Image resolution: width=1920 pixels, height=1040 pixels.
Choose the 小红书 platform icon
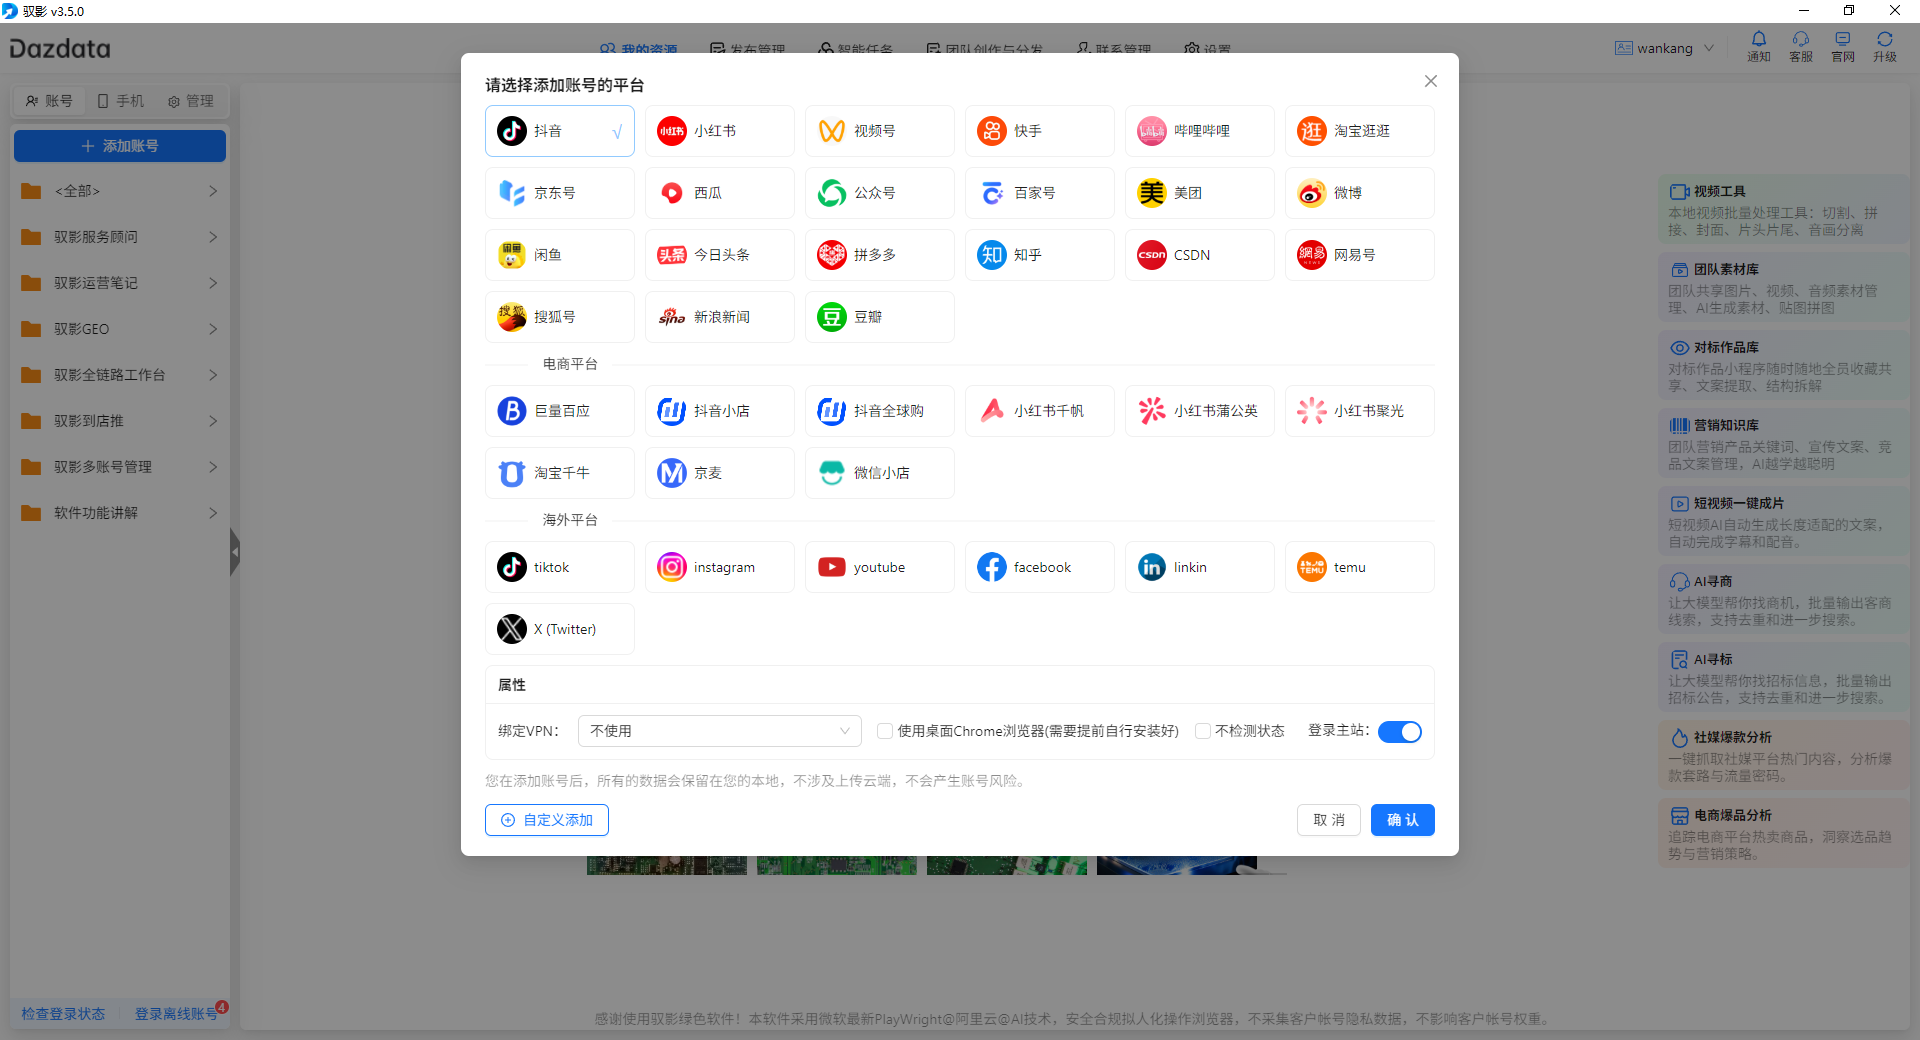pos(672,131)
